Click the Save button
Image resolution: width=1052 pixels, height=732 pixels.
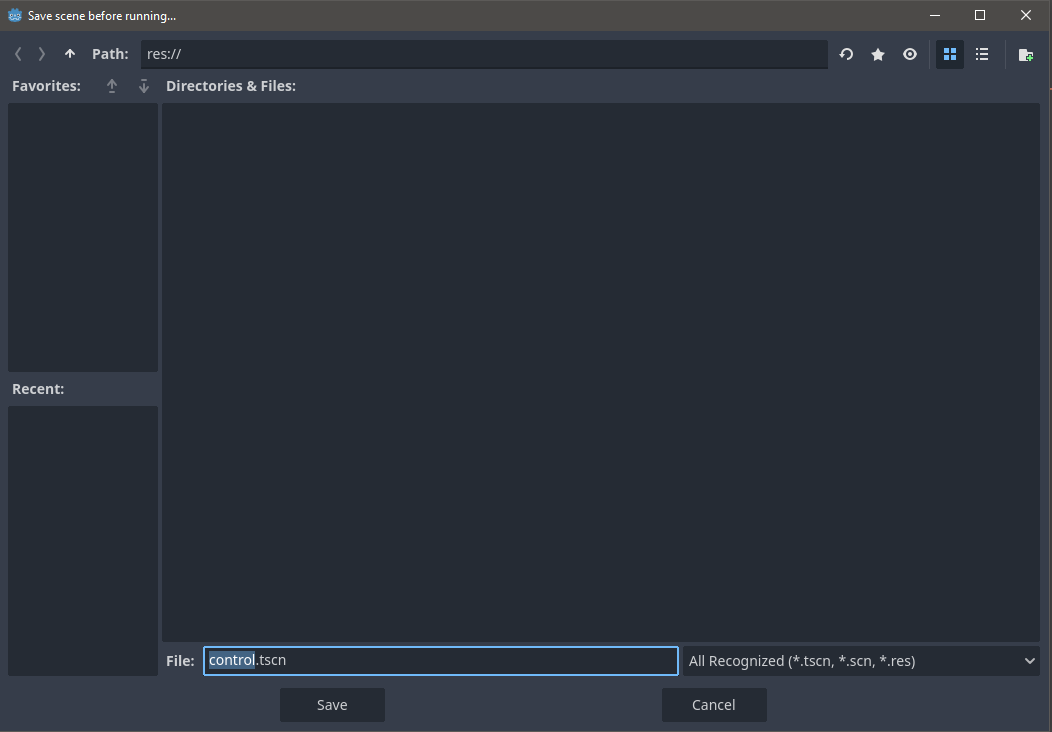click(332, 704)
